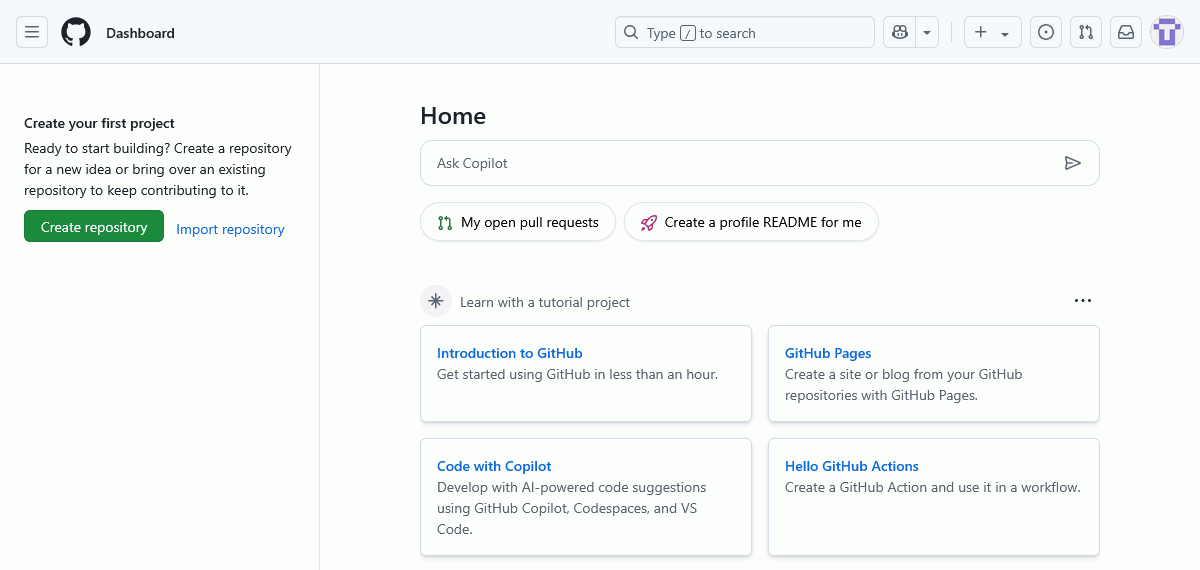Viewport: 1200px width, 570px height.
Task: Open the three-dots menu for tutorial projects
Action: point(1083,300)
